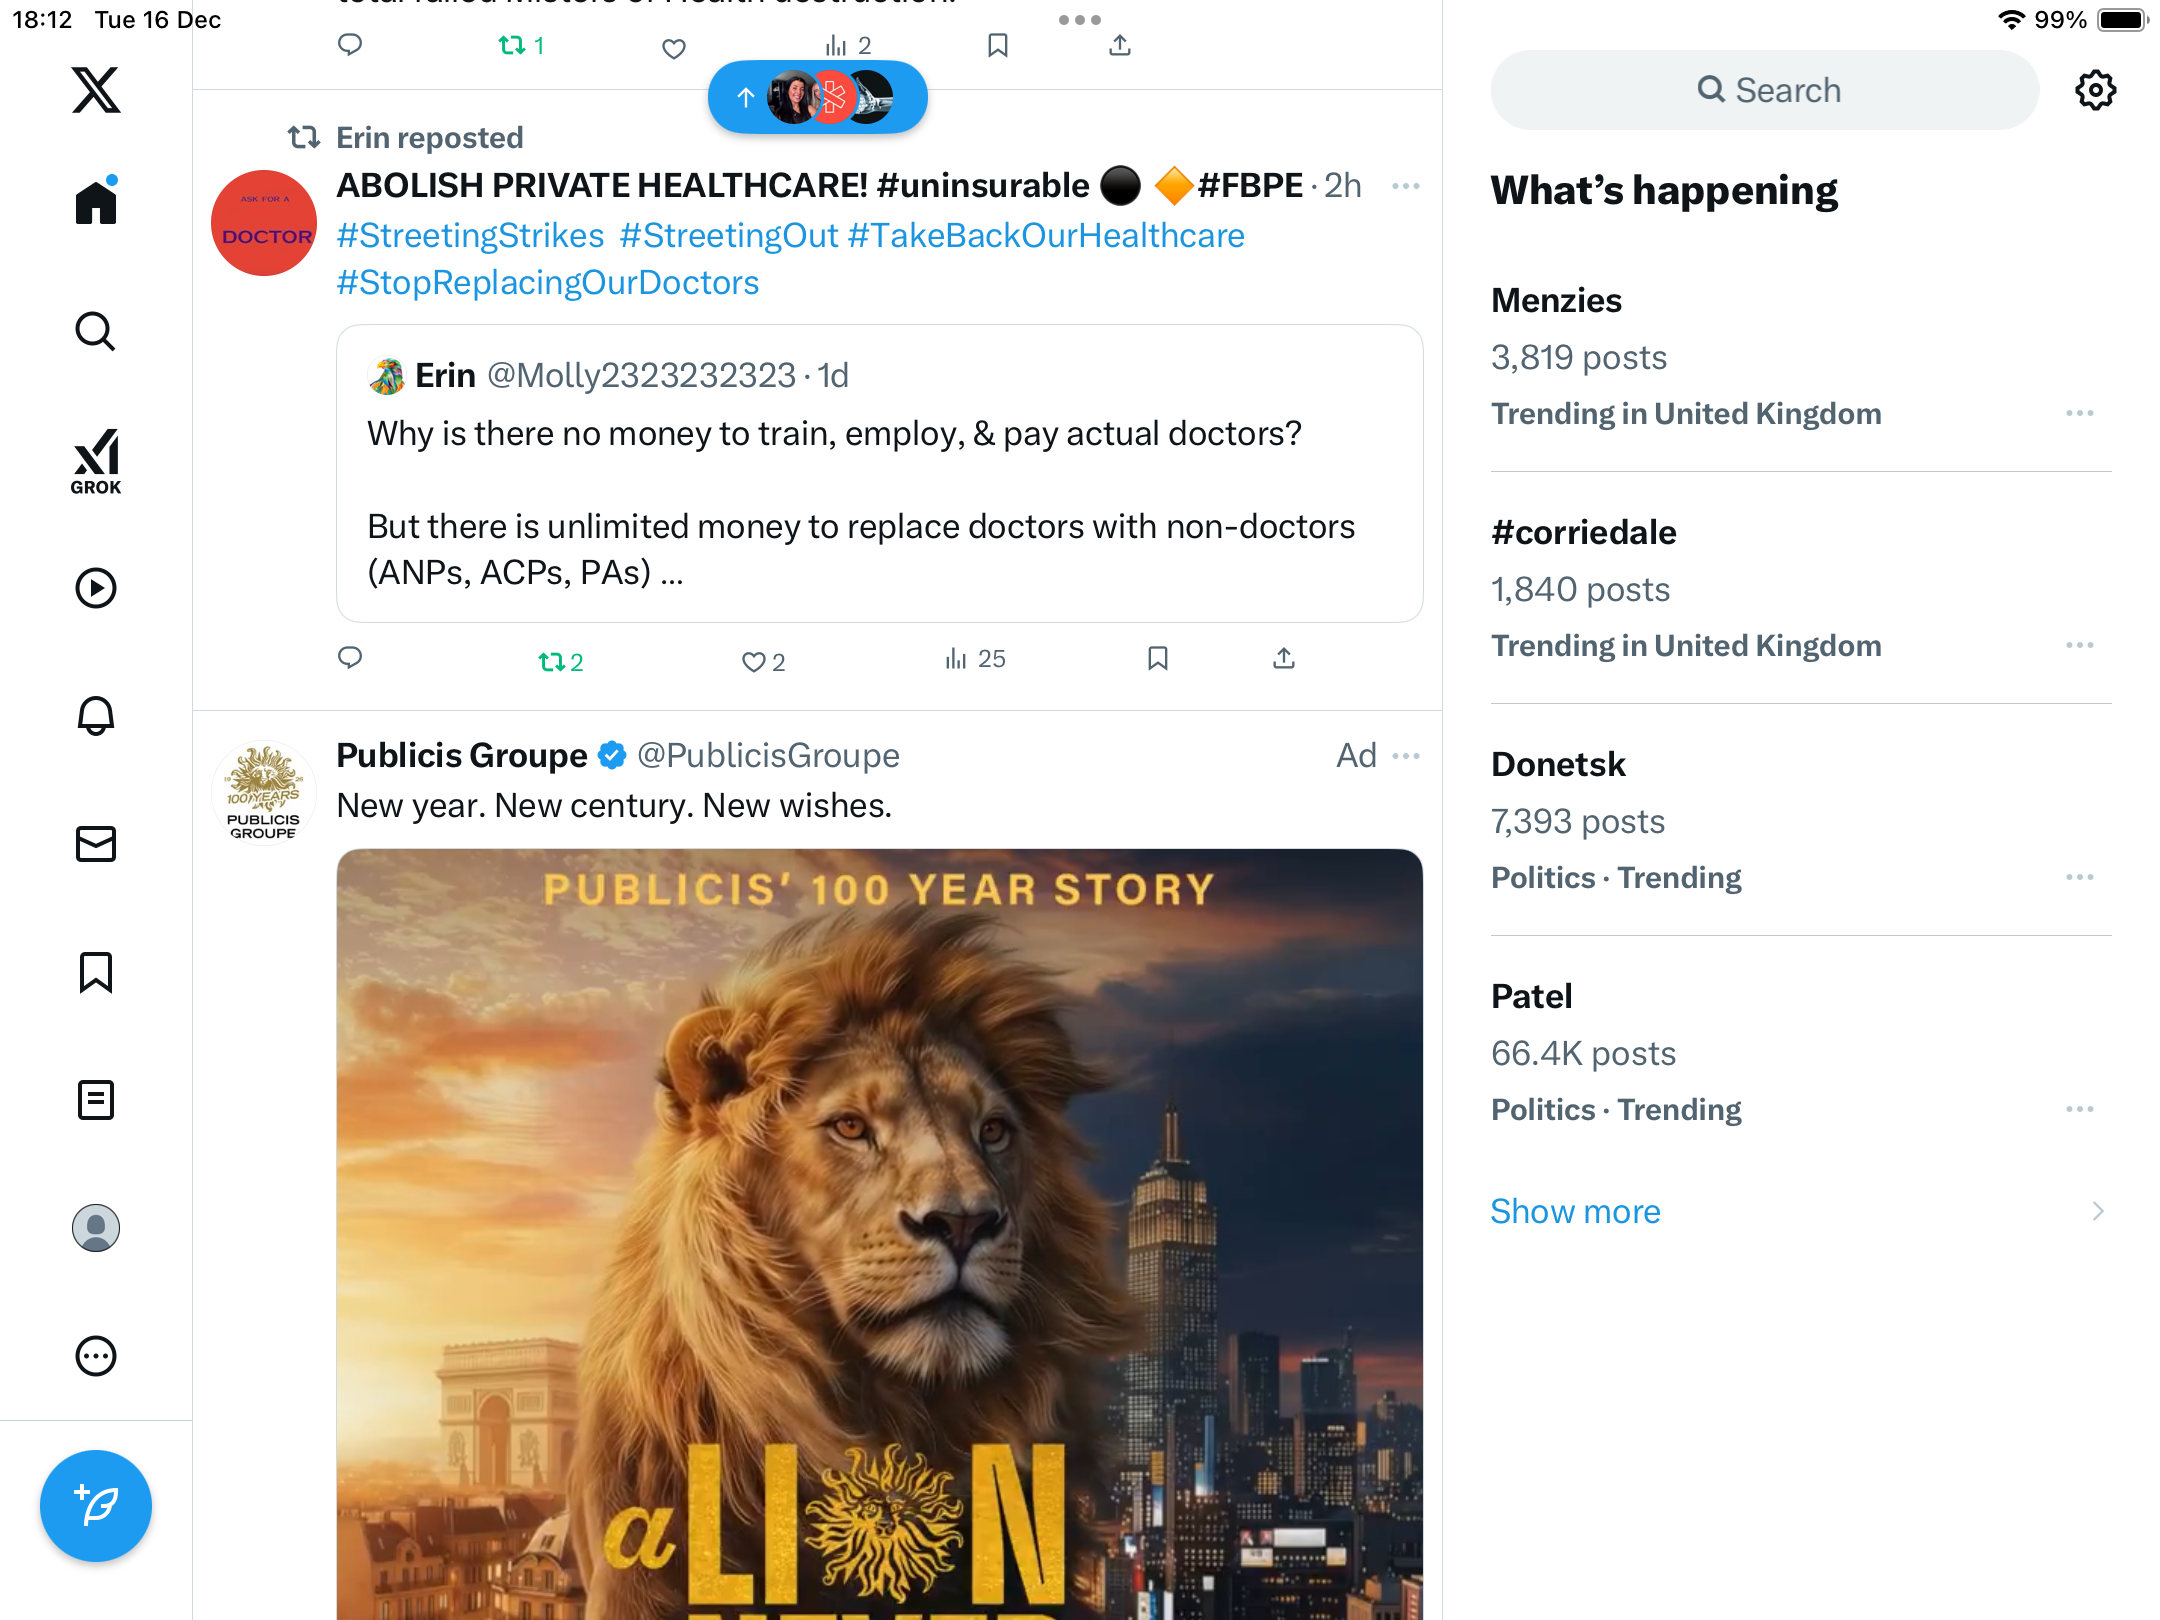
Task: Open the Notifications bell
Action: [x=96, y=716]
